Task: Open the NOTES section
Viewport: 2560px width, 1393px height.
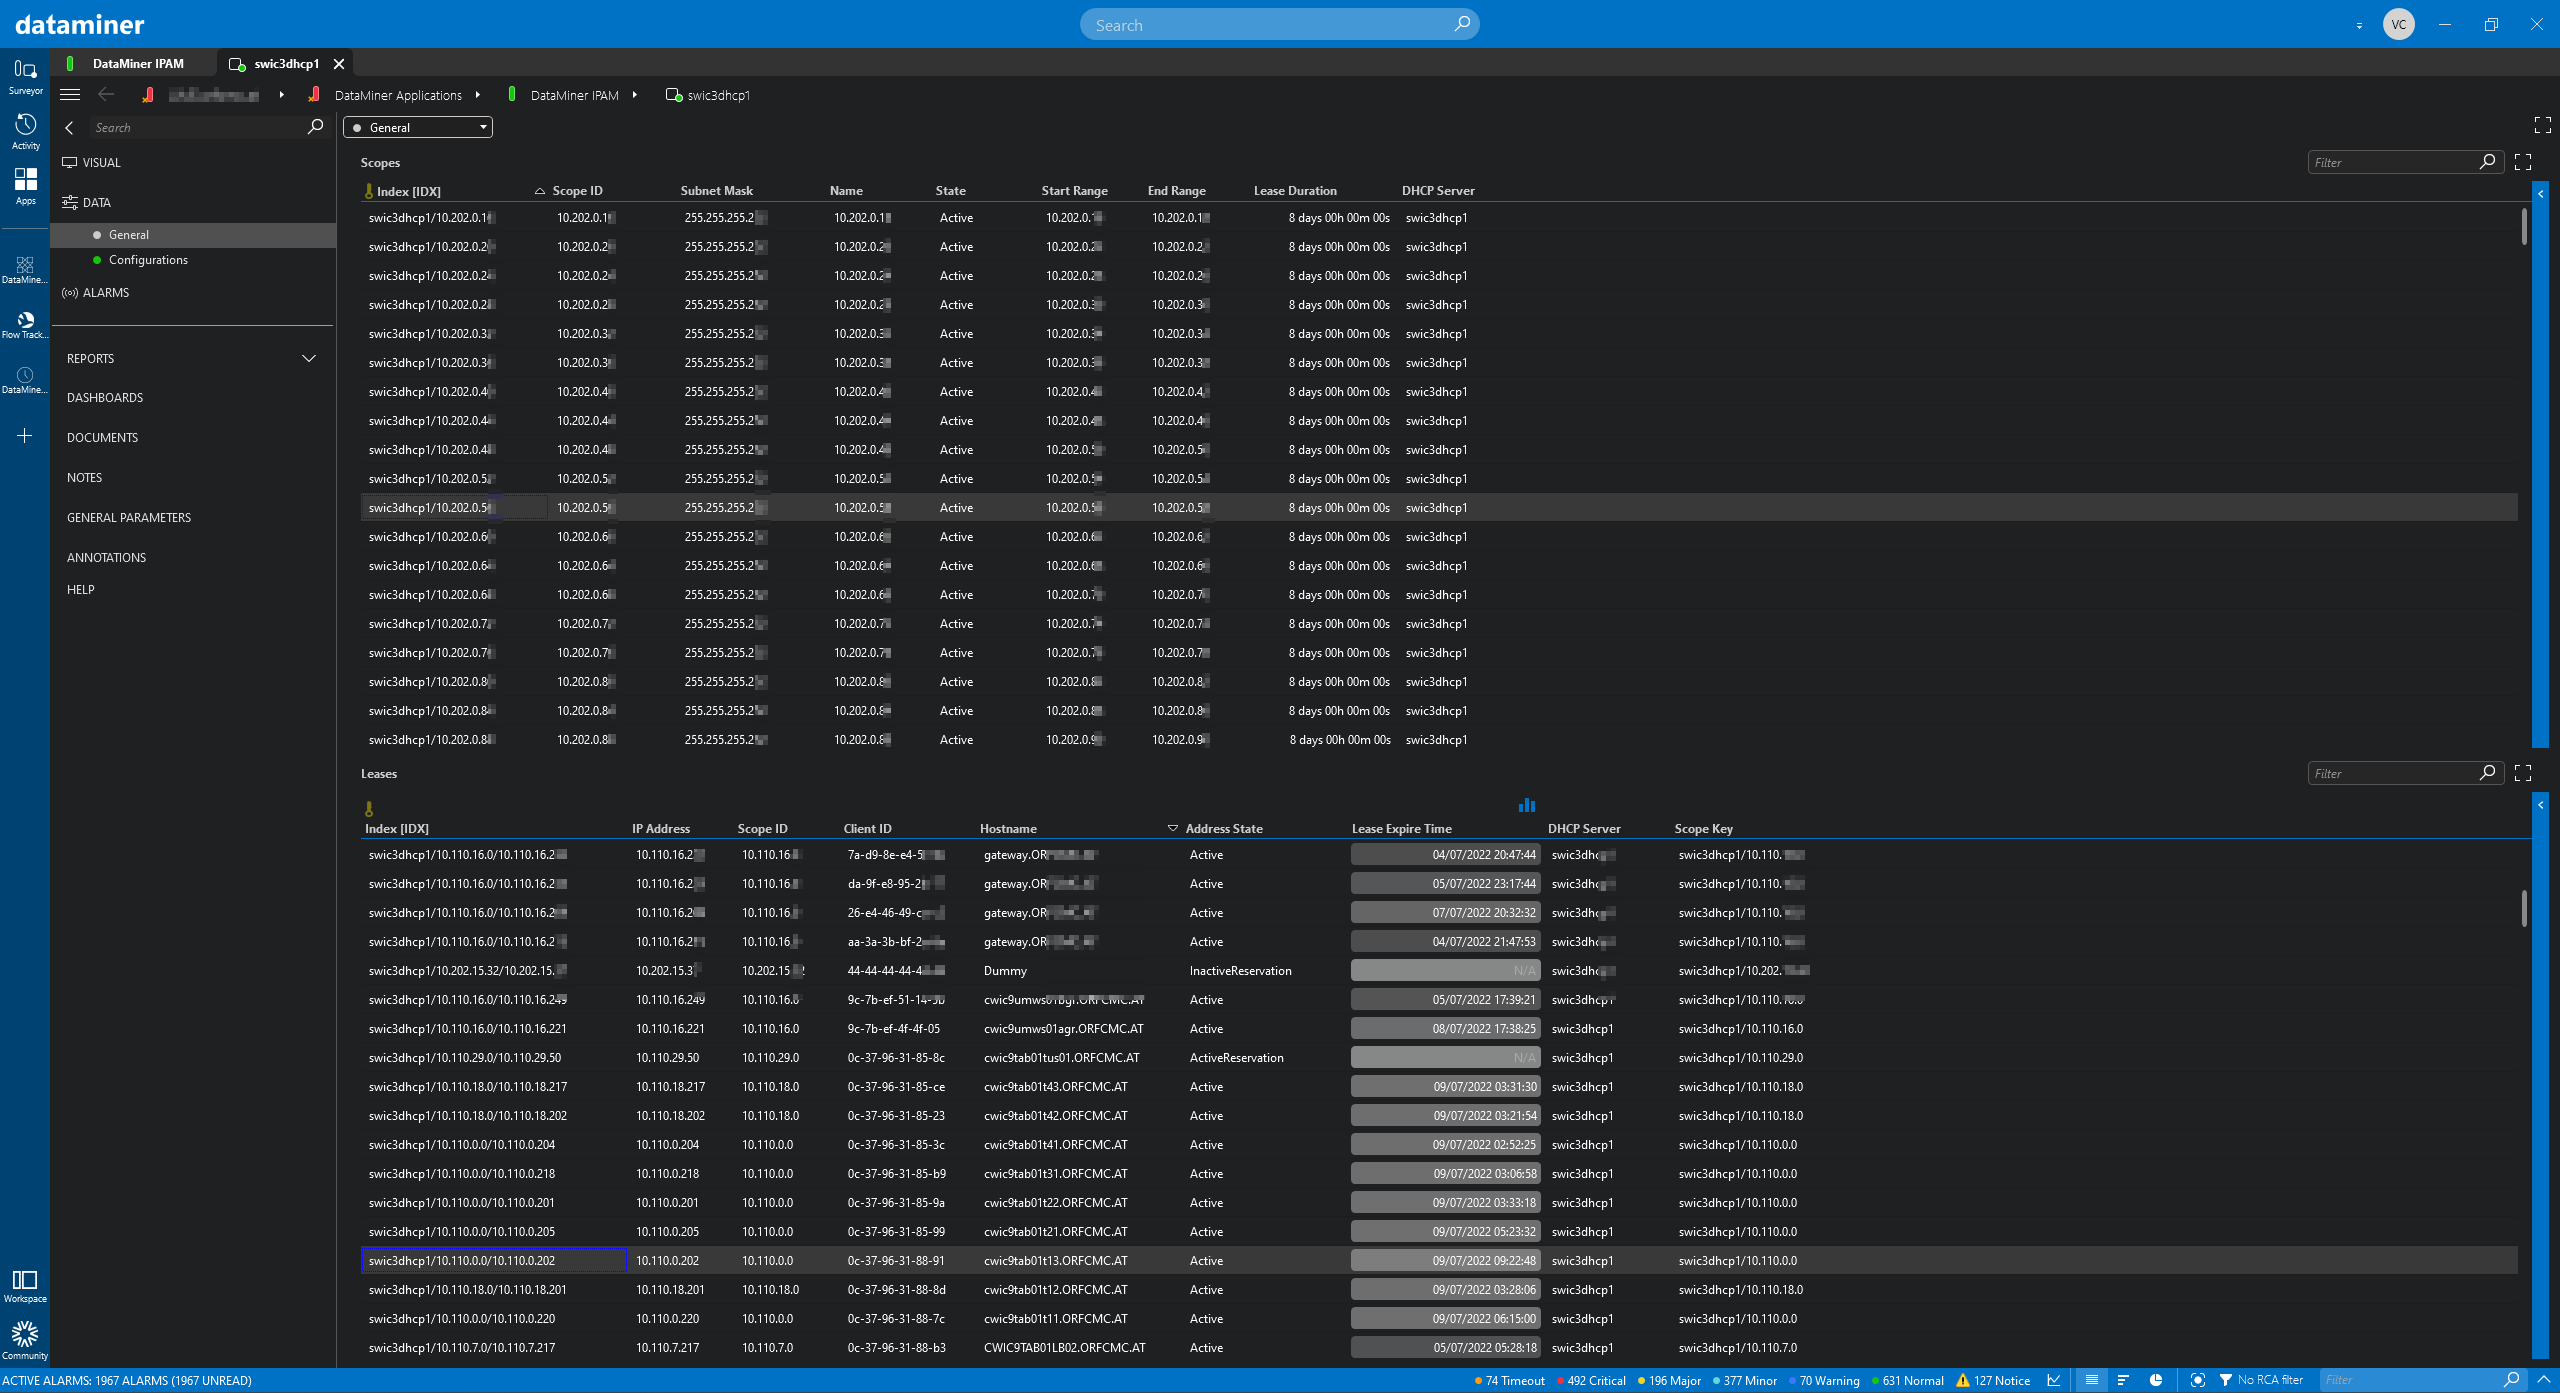Action: point(84,478)
